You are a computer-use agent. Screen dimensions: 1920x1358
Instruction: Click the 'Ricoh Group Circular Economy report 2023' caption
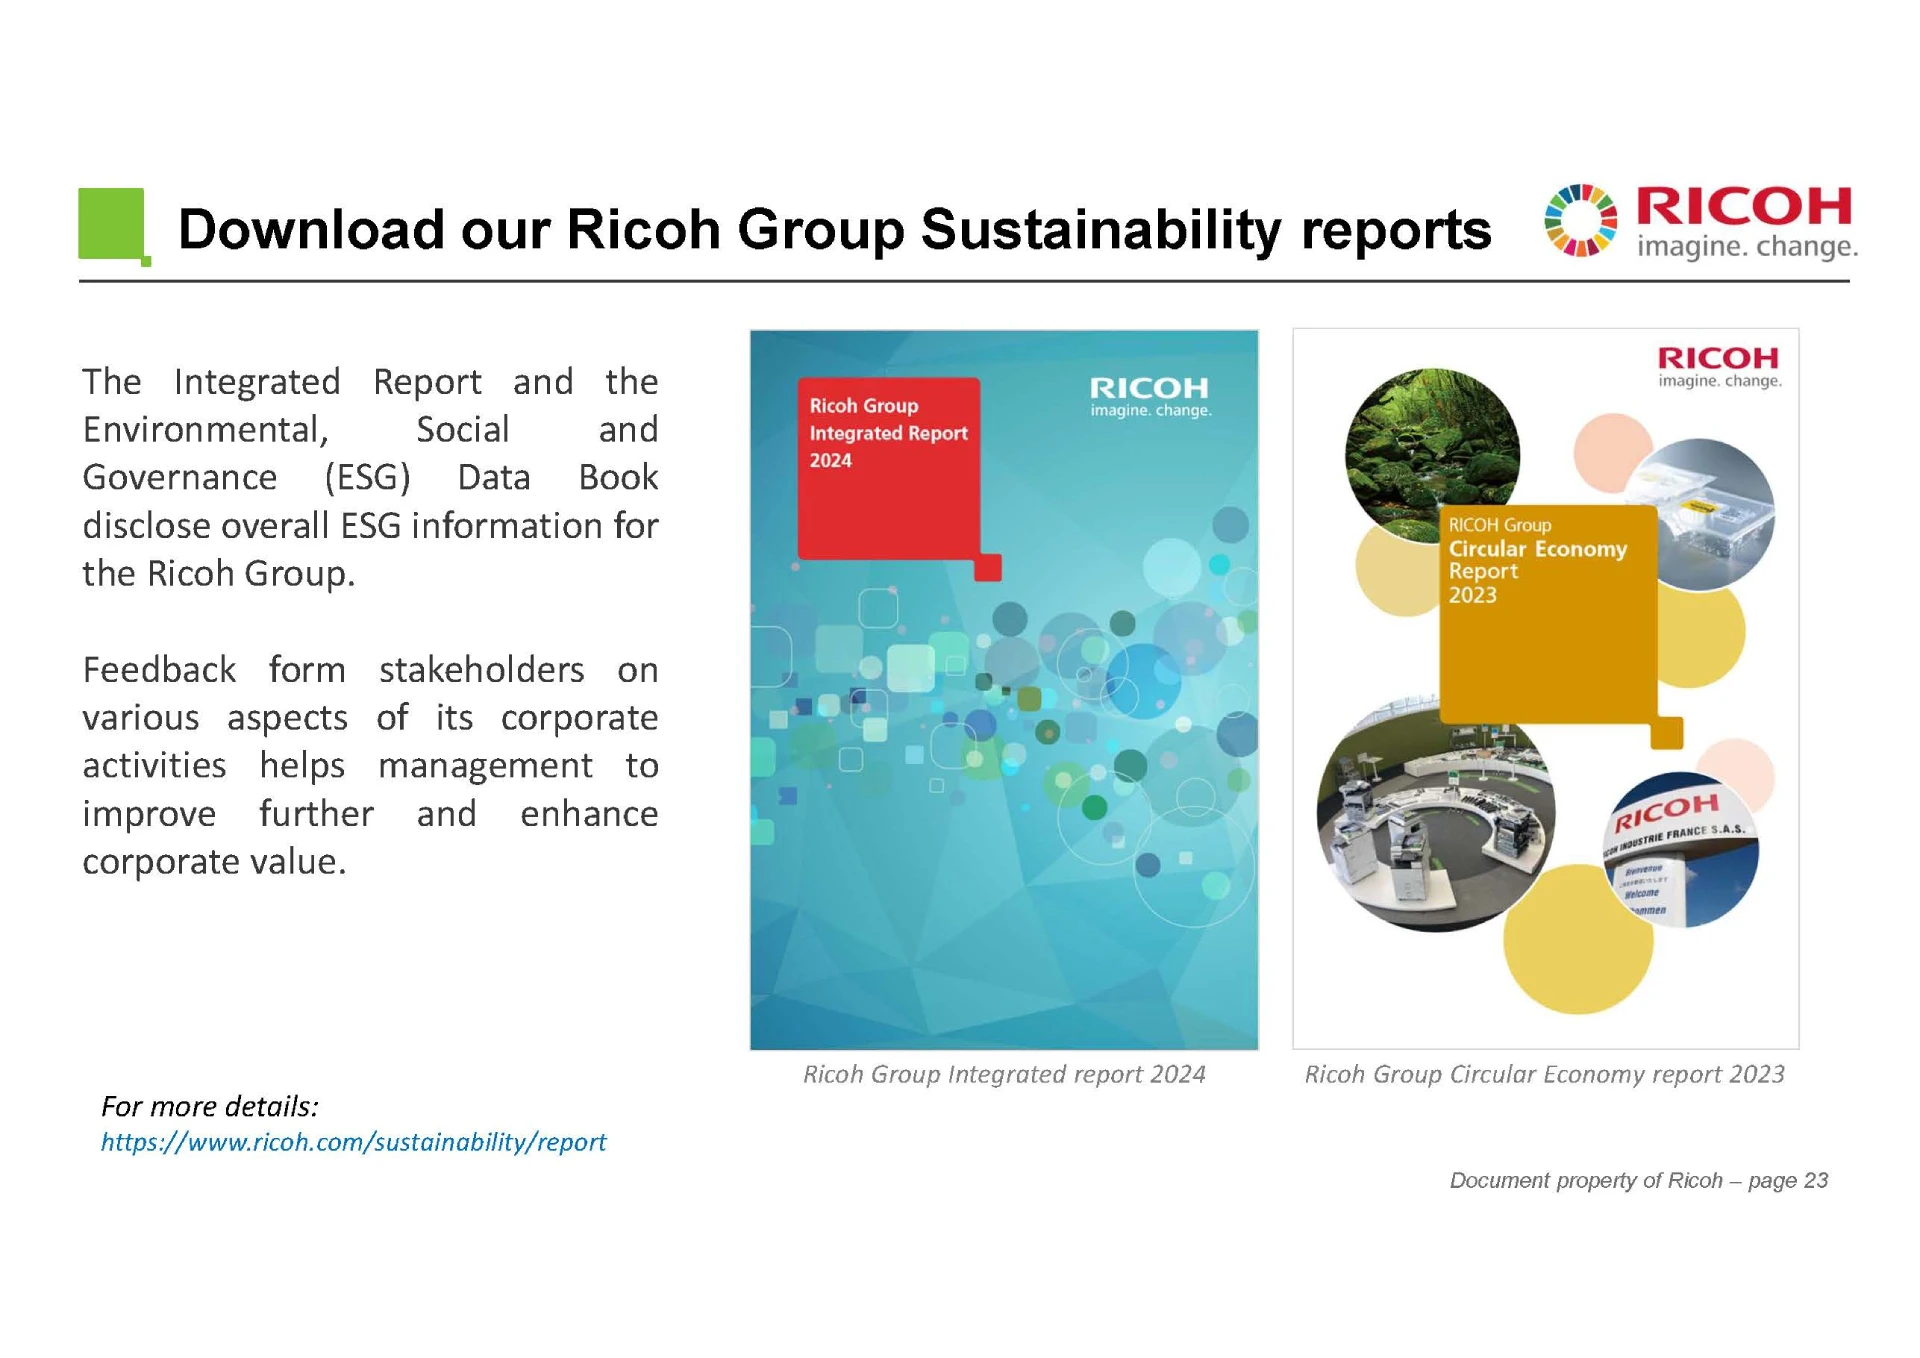click(1544, 1074)
